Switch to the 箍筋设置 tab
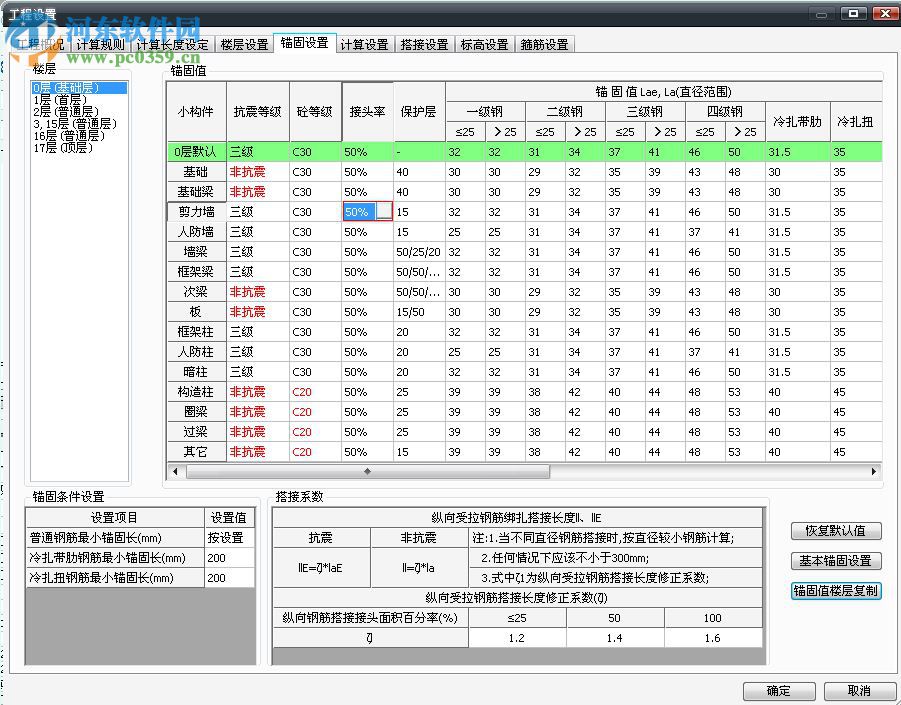The image size is (901, 705). (x=545, y=45)
